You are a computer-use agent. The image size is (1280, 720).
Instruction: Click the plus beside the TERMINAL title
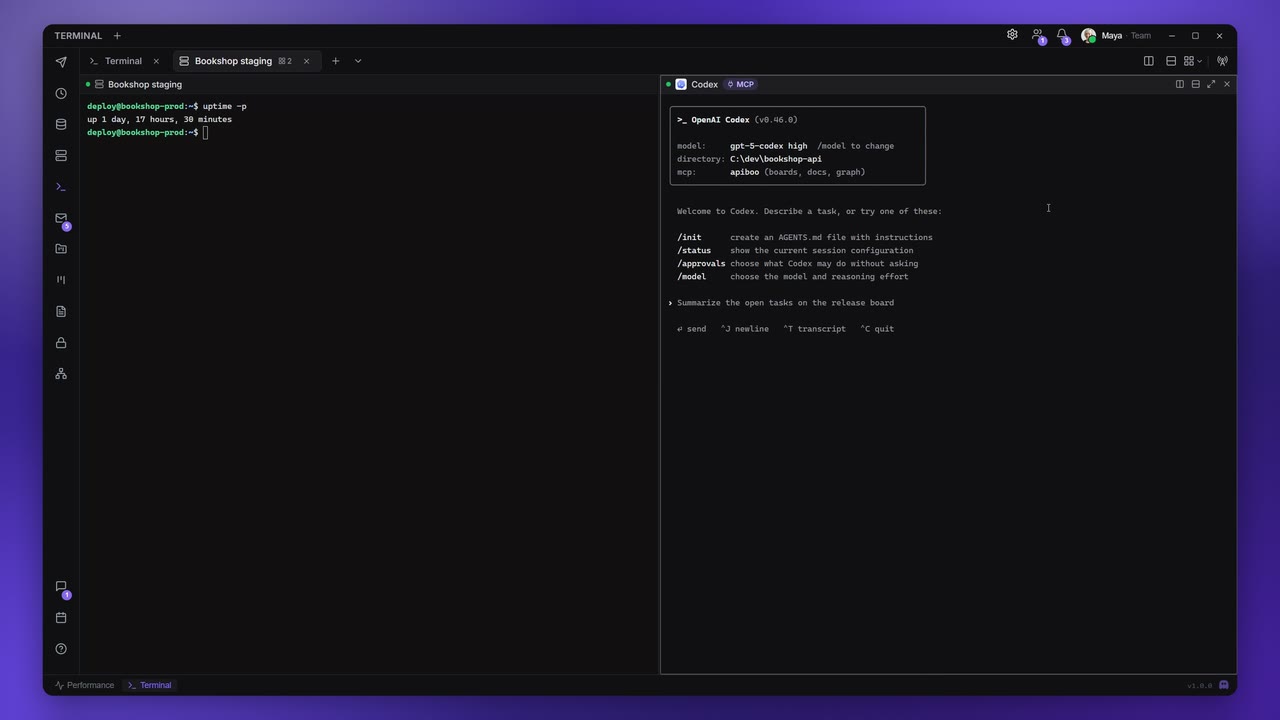click(117, 36)
